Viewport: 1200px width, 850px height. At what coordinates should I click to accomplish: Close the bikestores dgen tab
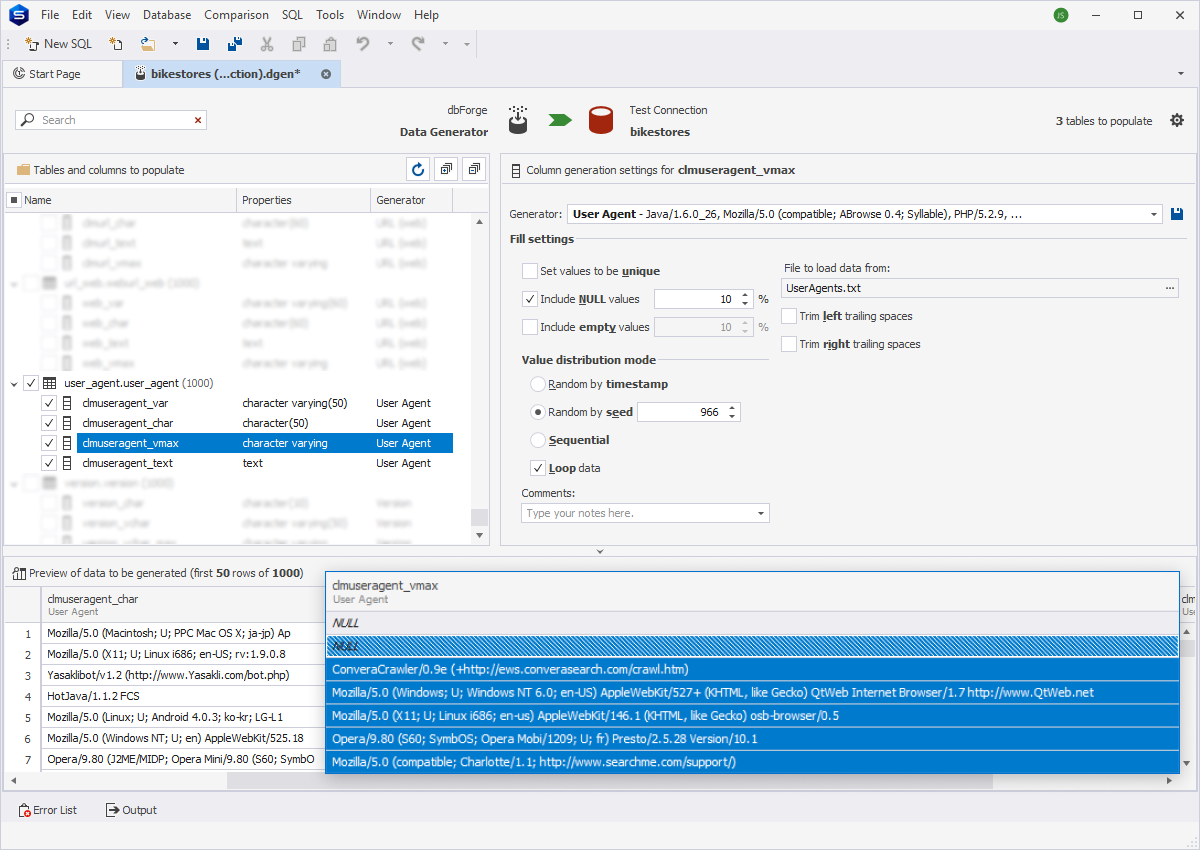coord(326,74)
